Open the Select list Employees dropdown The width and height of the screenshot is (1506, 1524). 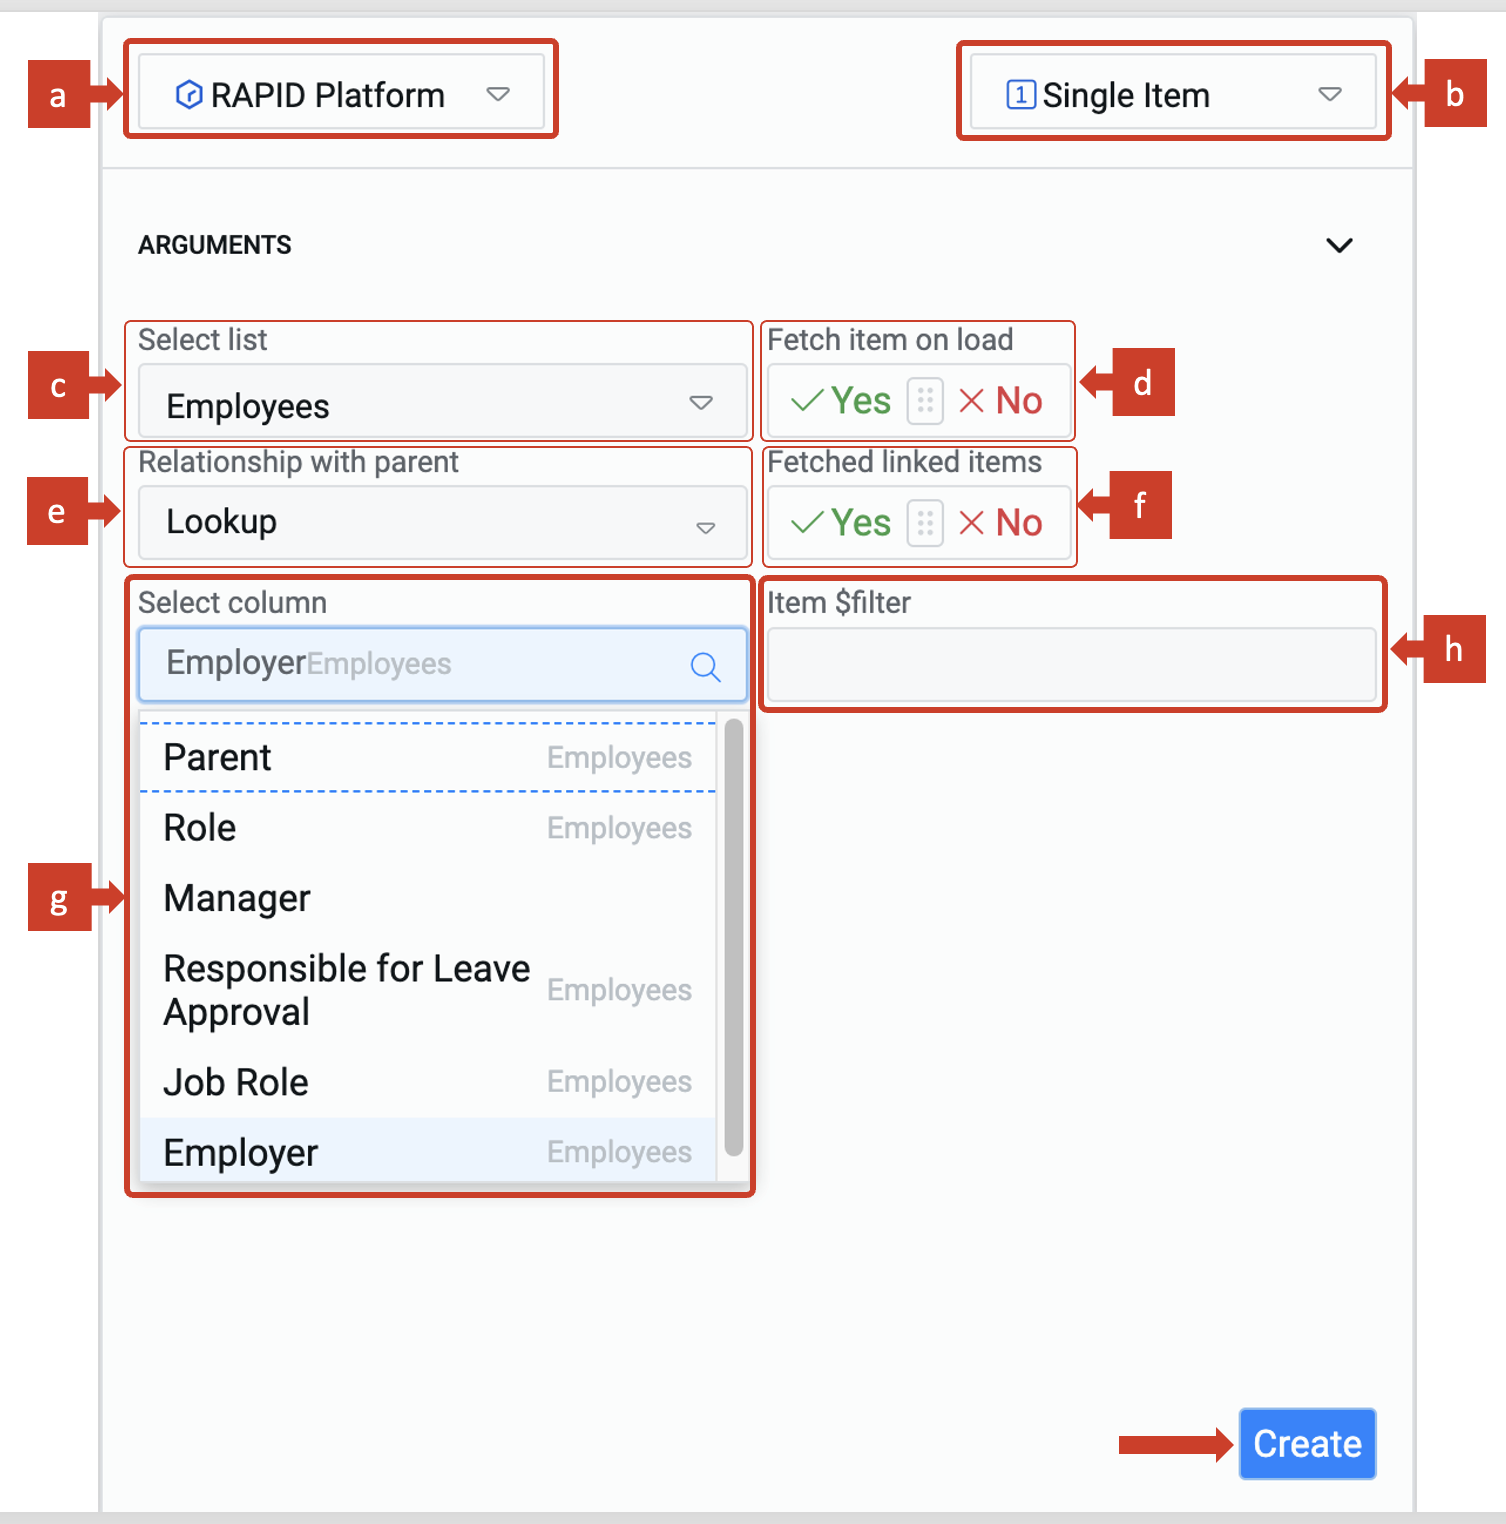coord(442,402)
